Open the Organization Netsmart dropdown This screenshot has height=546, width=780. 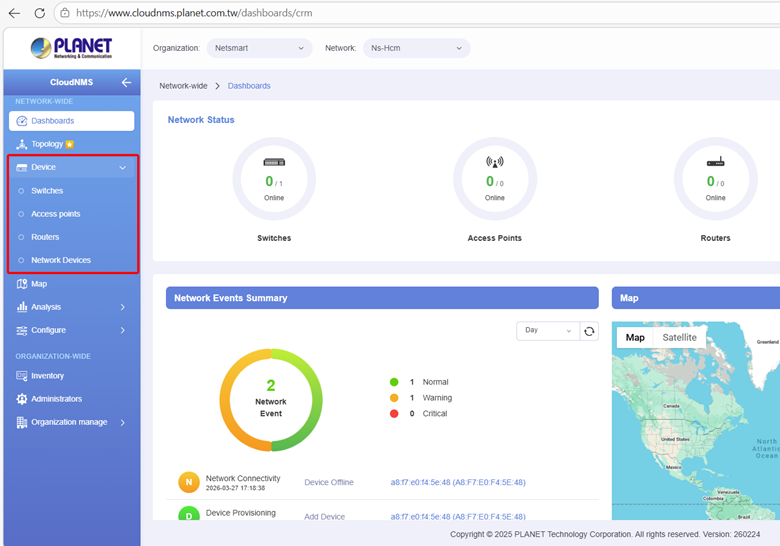click(258, 48)
